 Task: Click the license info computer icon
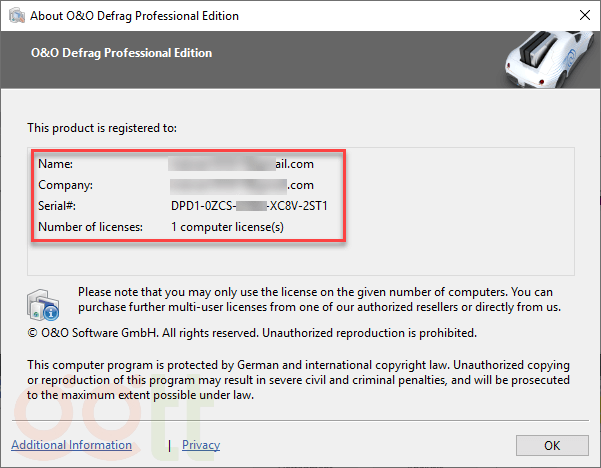[x=44, y=304]
